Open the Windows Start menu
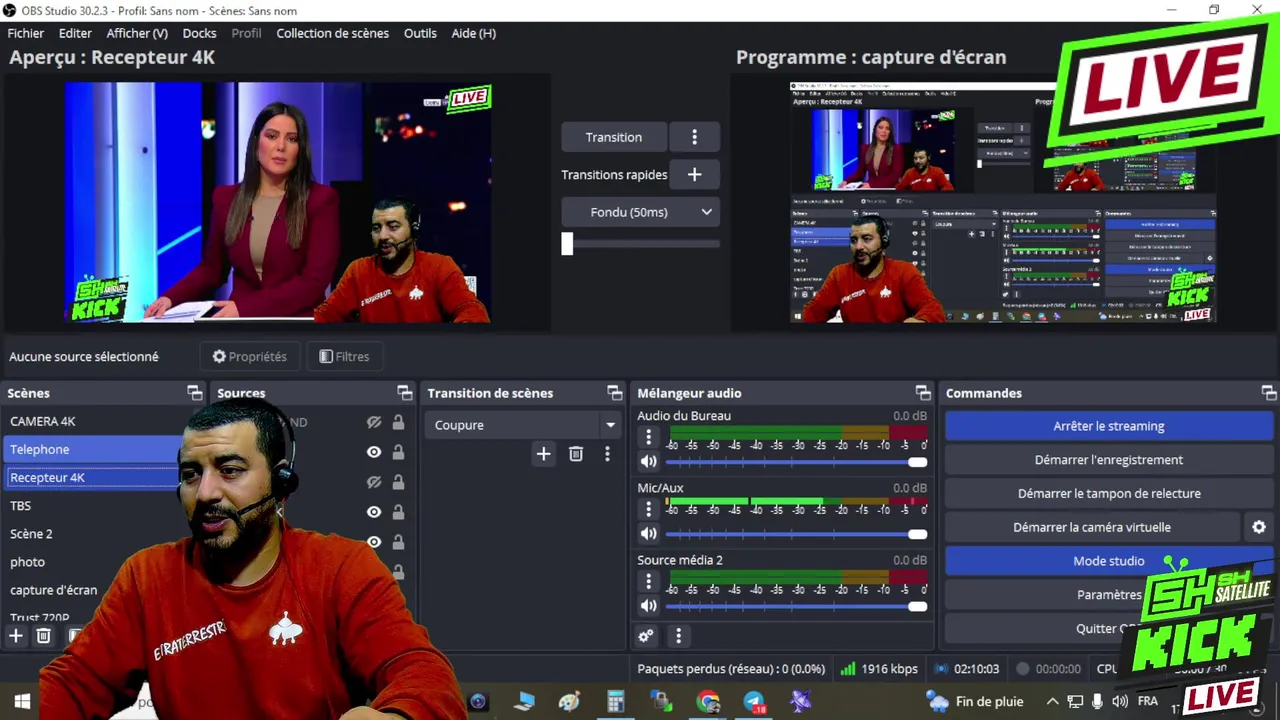 tap(22, 702)
